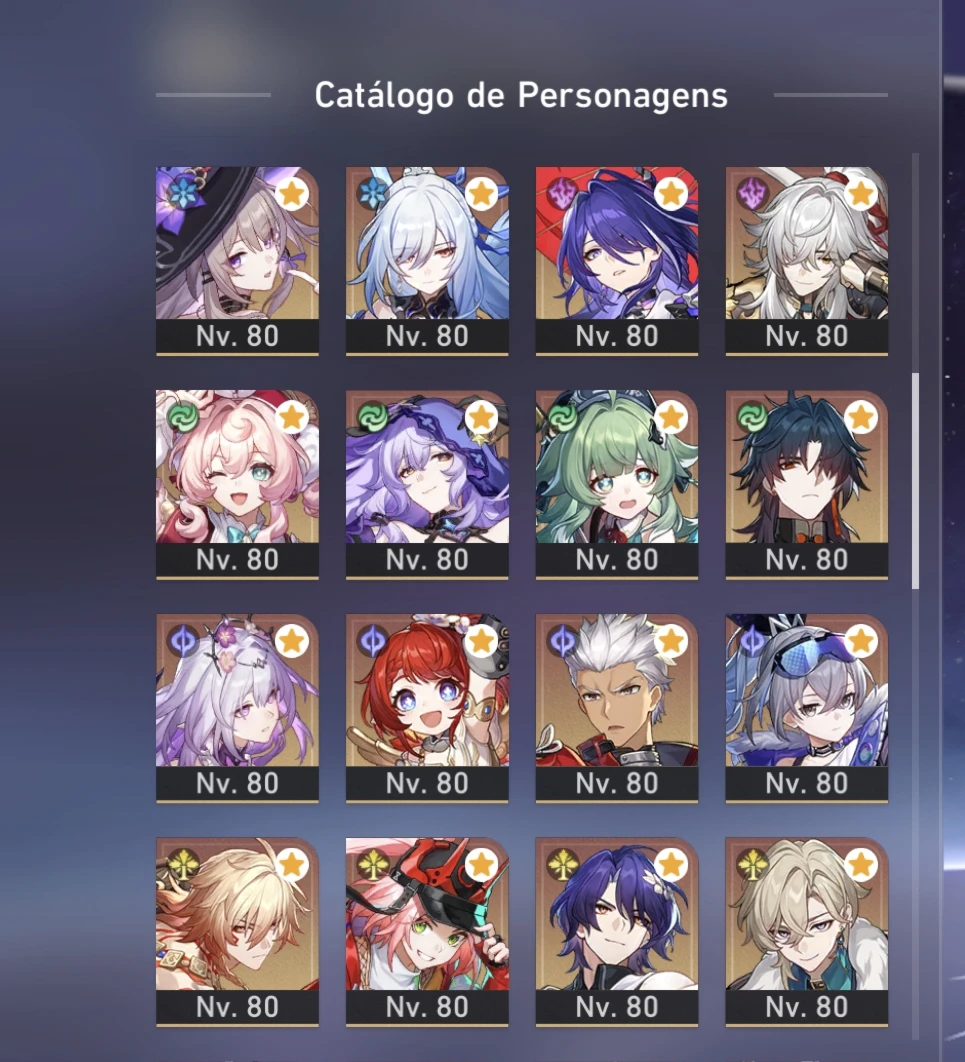The image size is (965, 1062).
Task: Click Imaginary element icon on blond-fur-coat man card
Action: [752, 865]
